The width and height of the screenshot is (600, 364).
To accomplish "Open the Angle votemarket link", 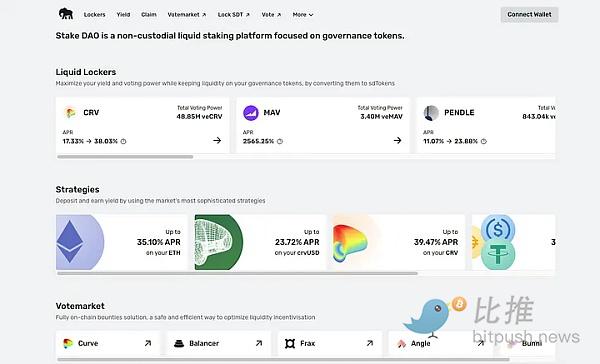I will coord(440,343).
